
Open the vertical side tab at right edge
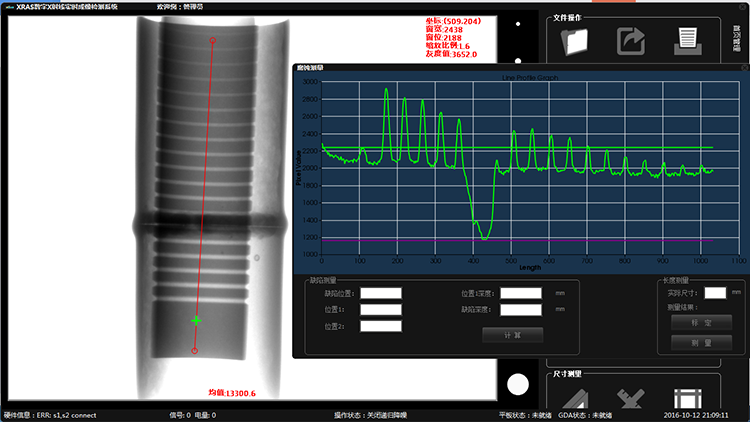coord(737,38)
